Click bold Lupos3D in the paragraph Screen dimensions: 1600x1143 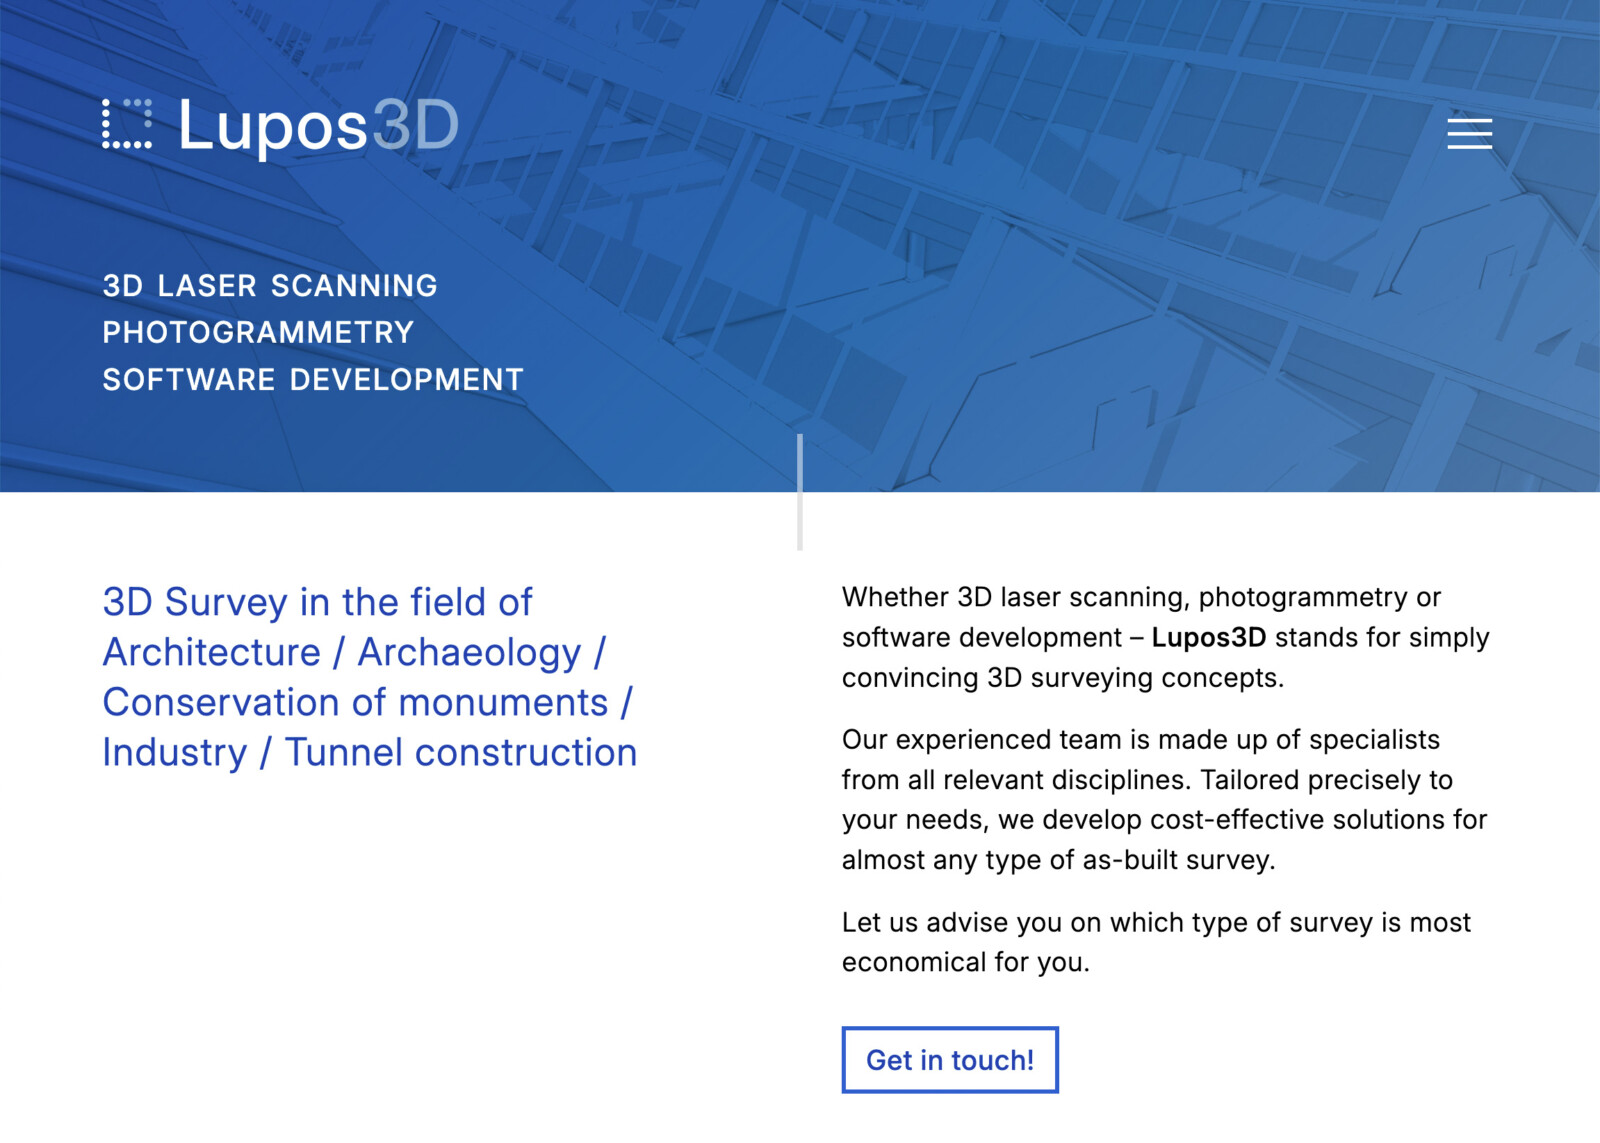[1208, 637]
